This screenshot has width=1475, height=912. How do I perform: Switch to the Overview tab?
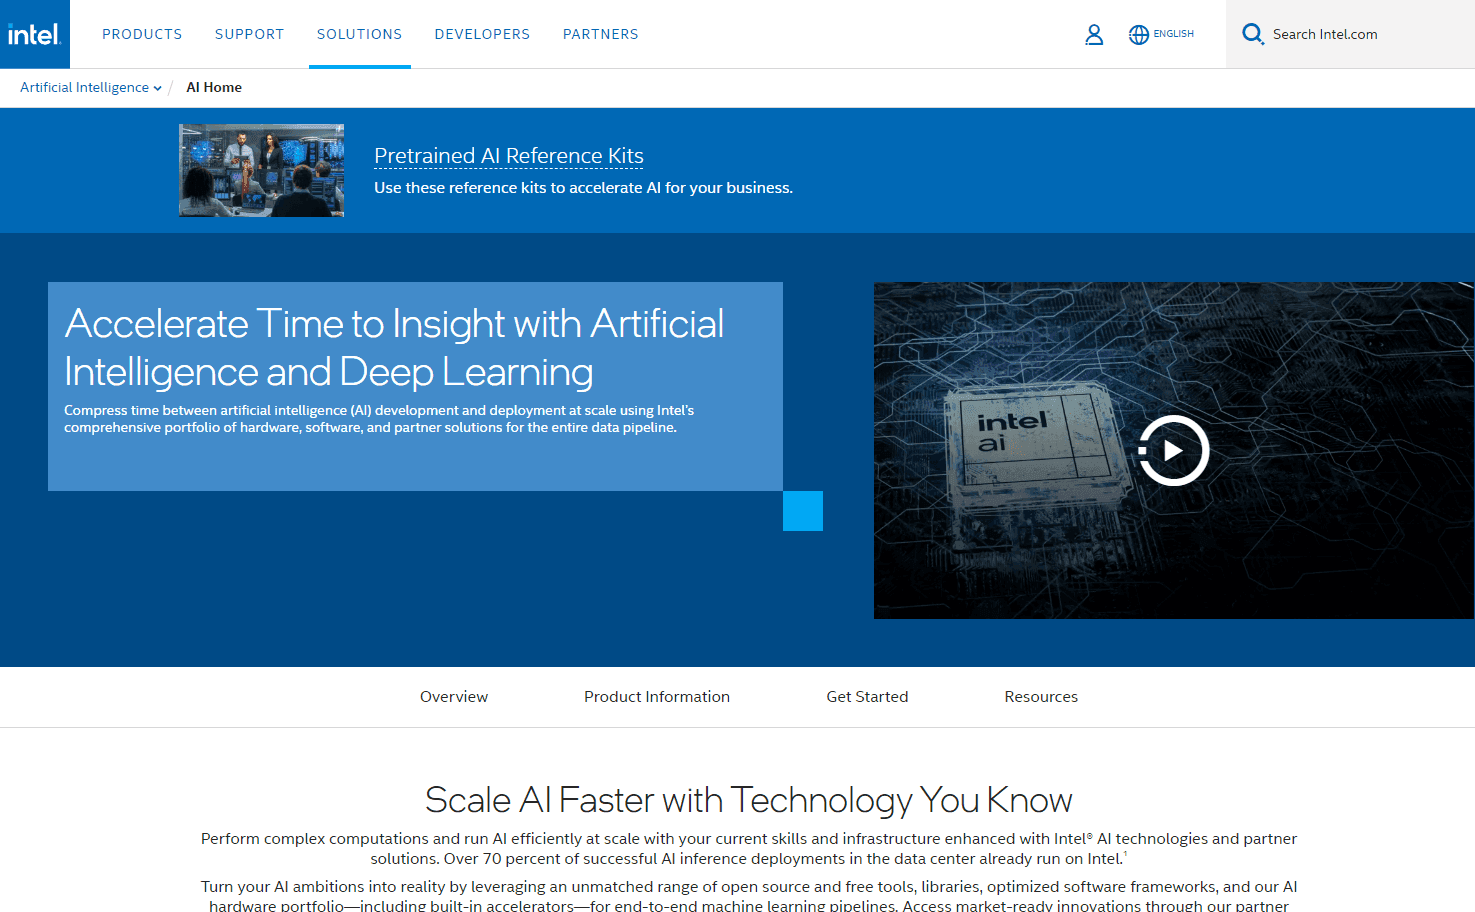(x=454, y=697)
